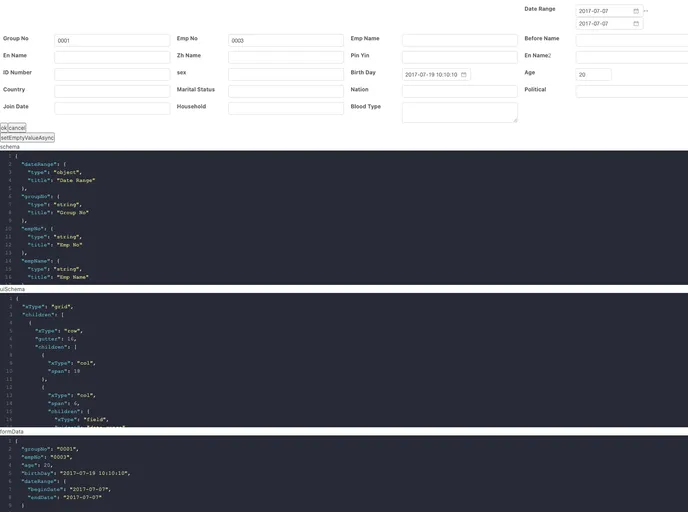The image size is (688, 512).
Task: Click the Political input field
Action: (632, 91)
